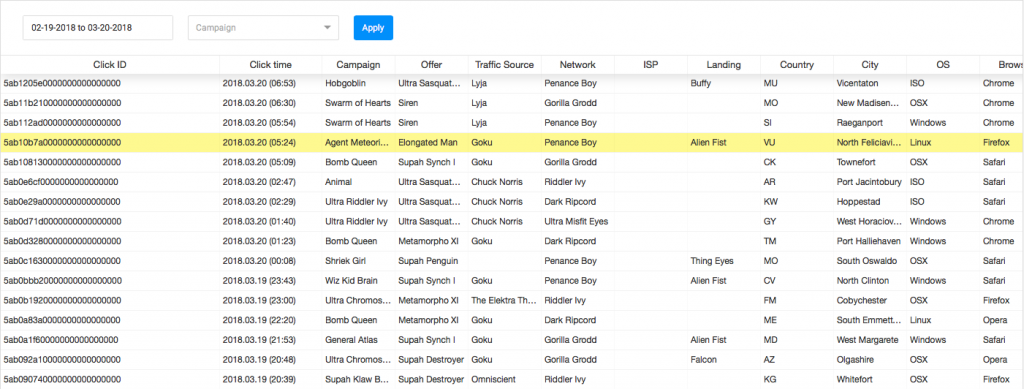Sort by Click time column header
Viewport: 1024px width, 389px height.
(270, 65)
